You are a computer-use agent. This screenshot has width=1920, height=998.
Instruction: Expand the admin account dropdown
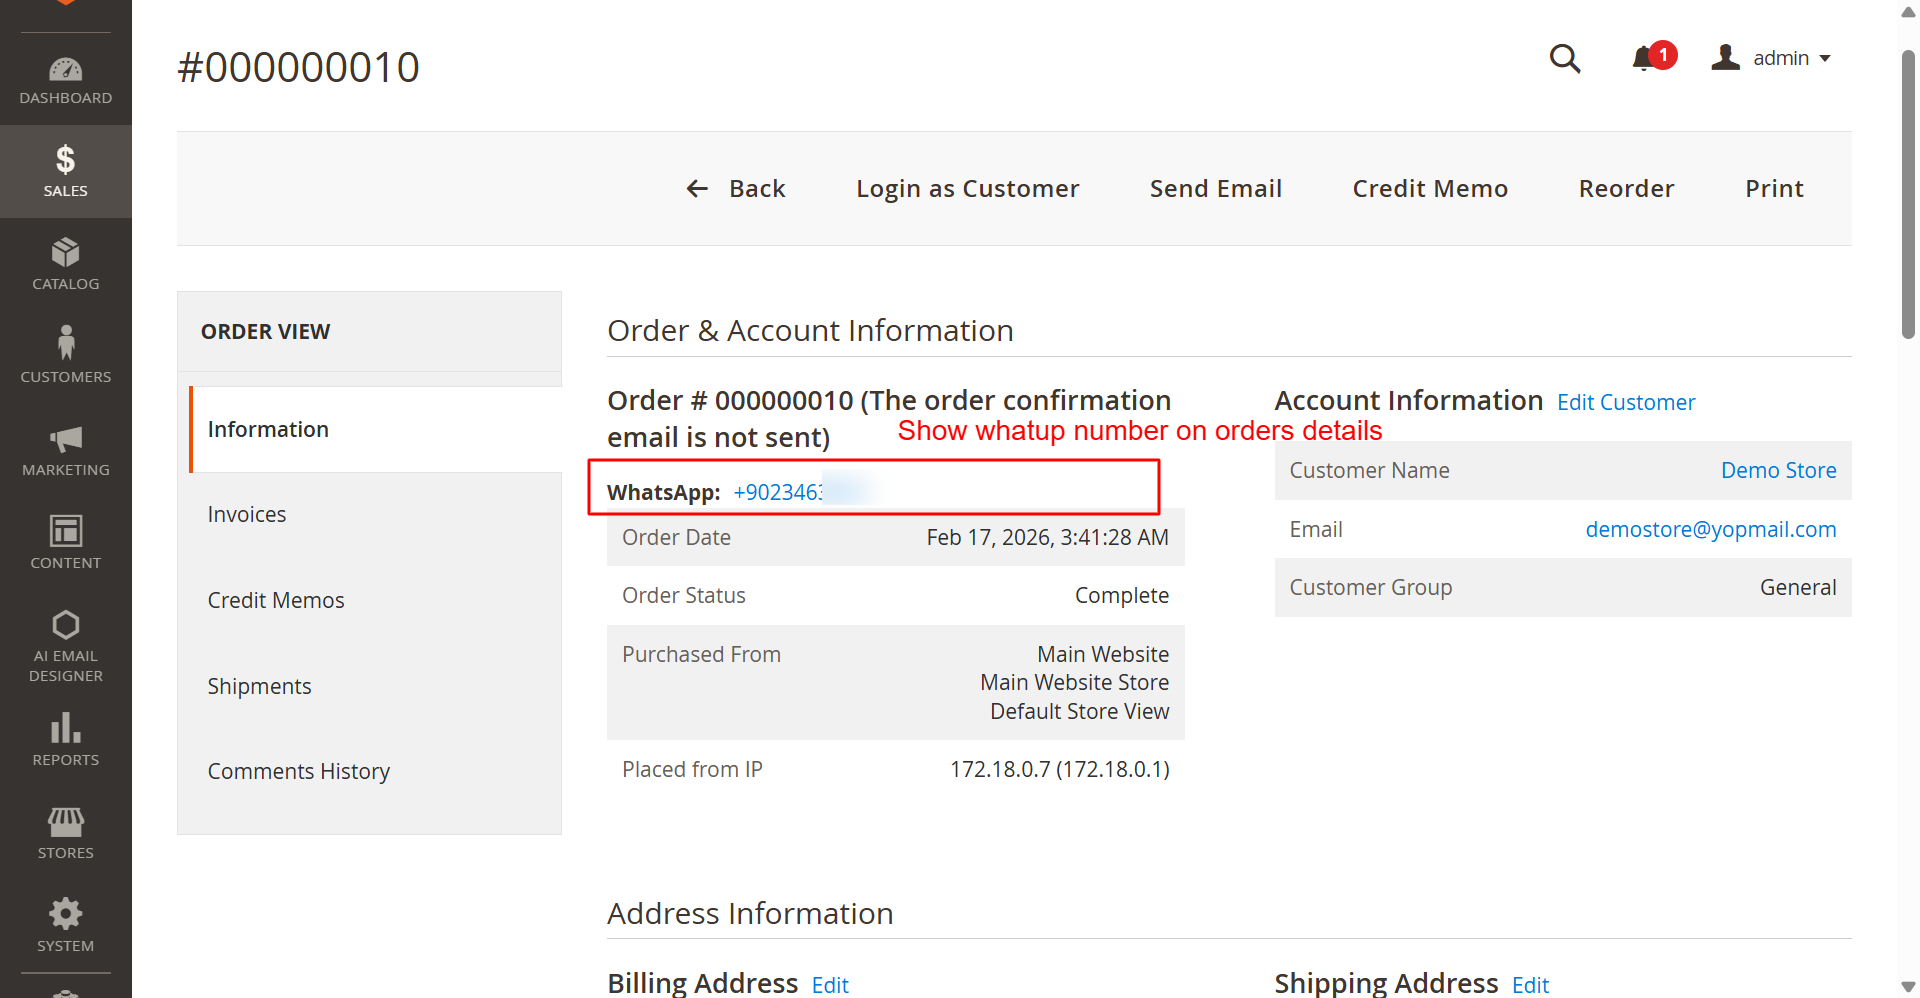point(1772,59)
